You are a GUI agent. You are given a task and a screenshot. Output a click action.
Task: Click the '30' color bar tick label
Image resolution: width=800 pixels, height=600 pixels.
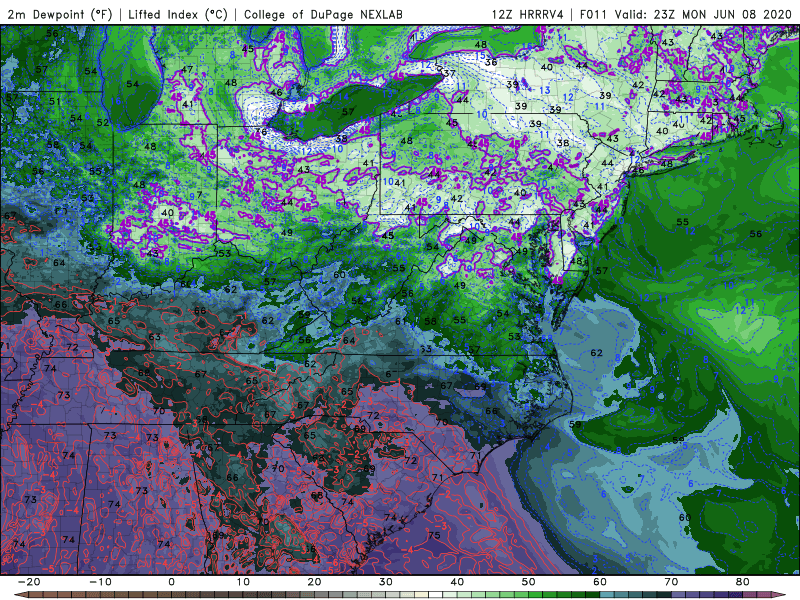click(x=386, y=582)
